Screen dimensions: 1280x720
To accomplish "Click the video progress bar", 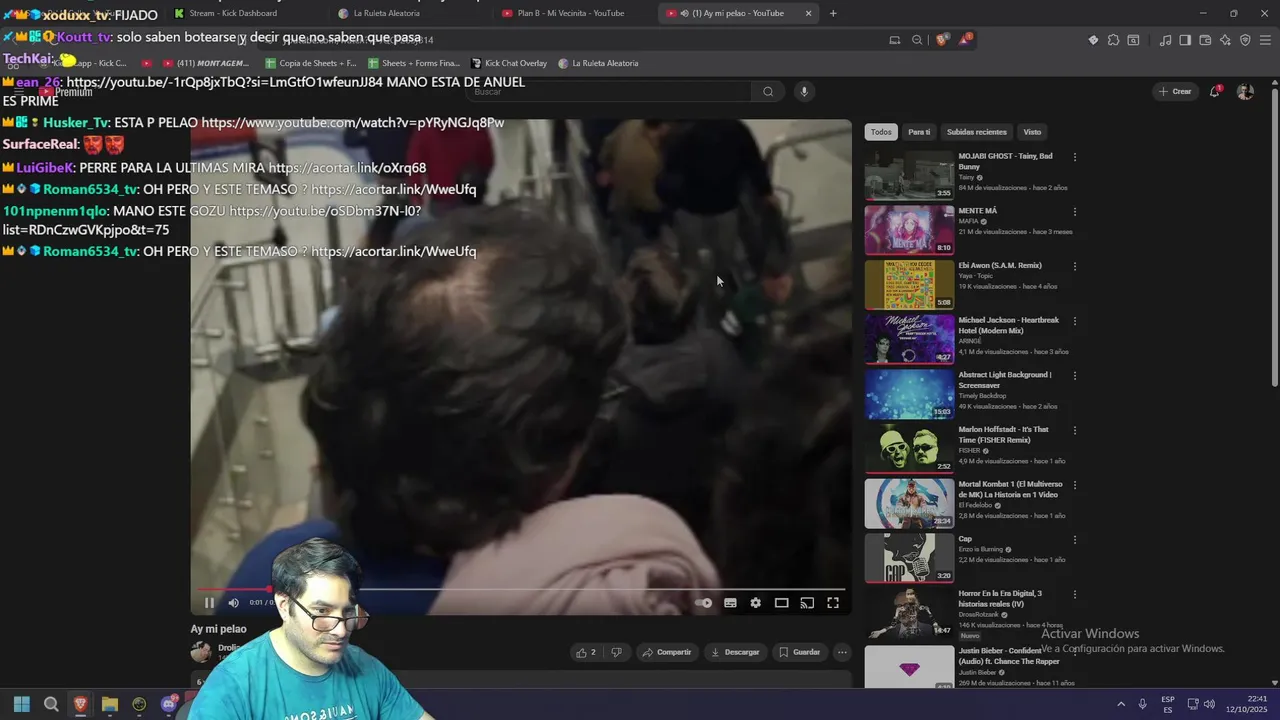I will click(521, 589).
